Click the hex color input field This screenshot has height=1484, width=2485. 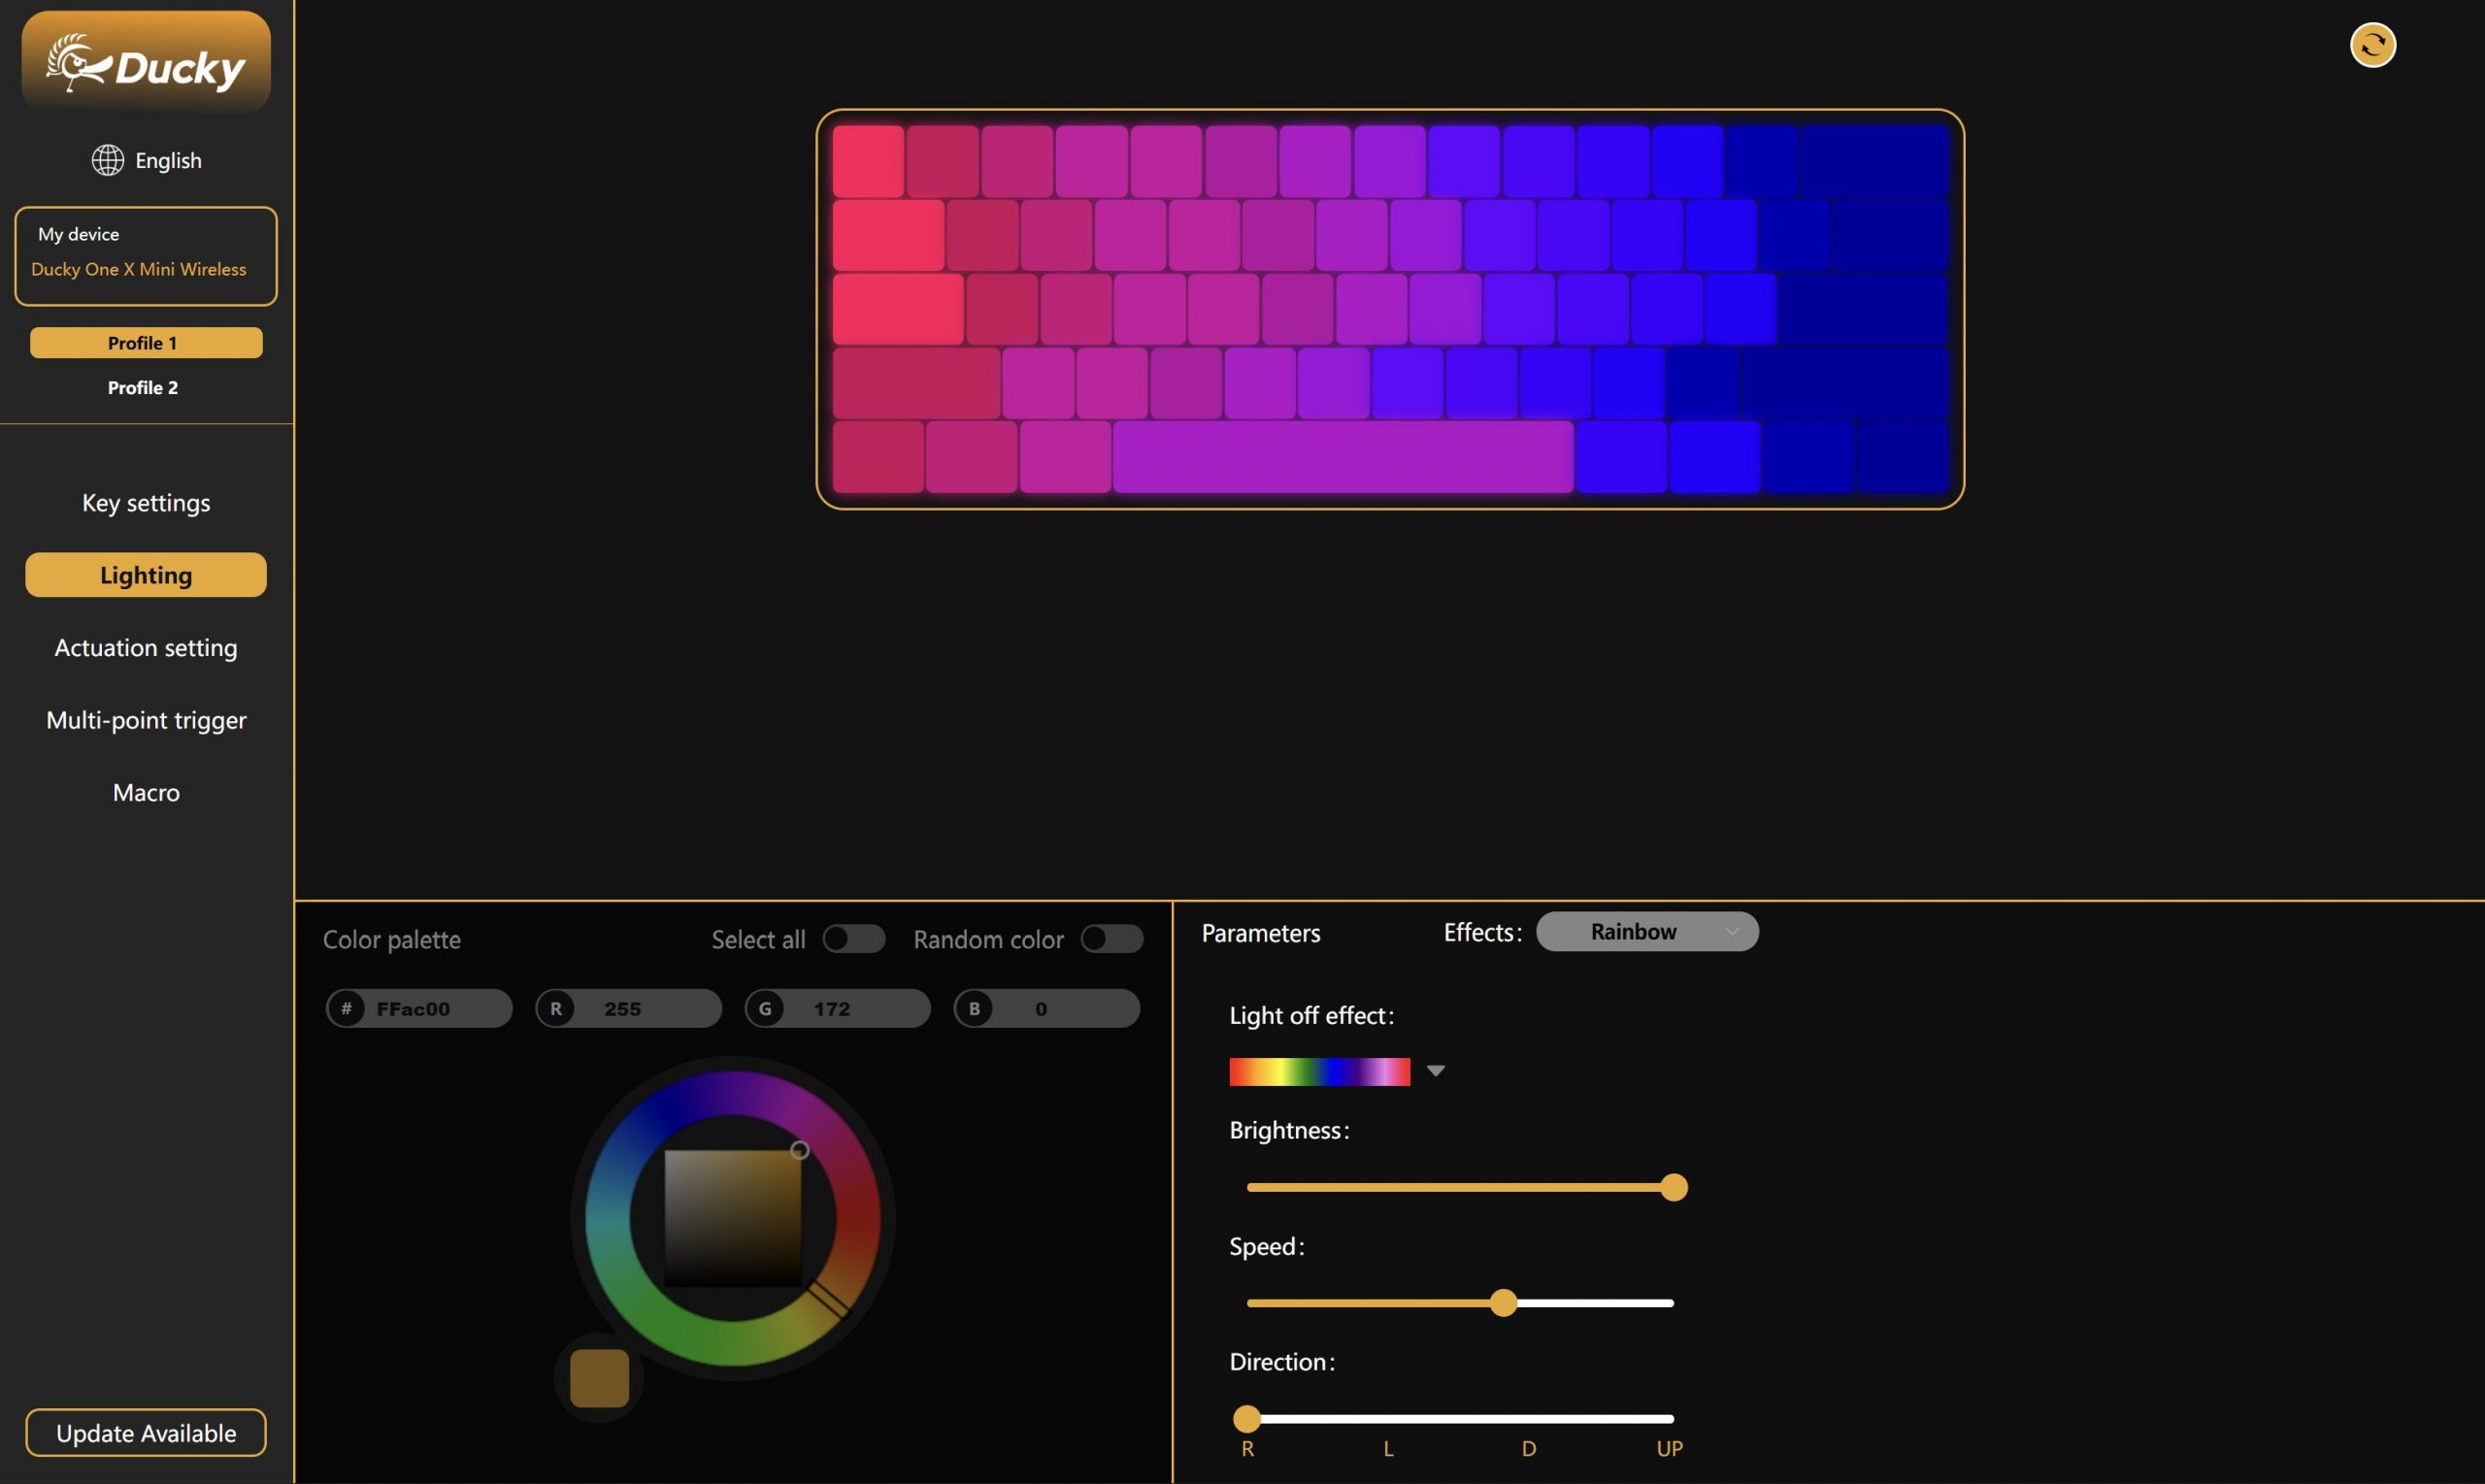[419, 1008]
